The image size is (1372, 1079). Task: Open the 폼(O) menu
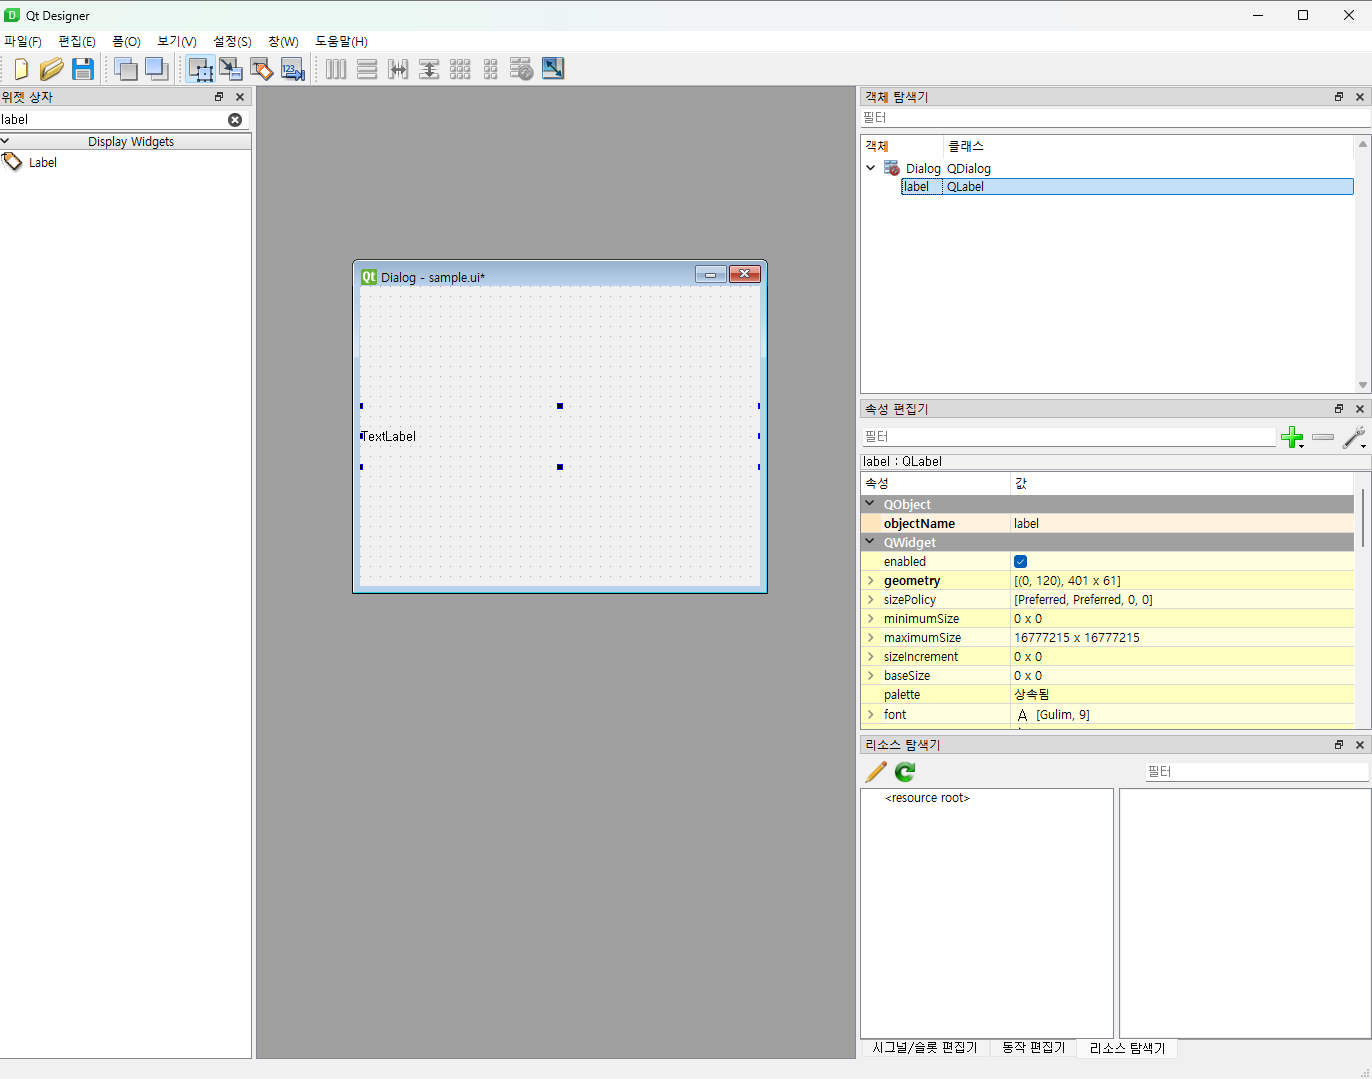[x=126, y=41]
